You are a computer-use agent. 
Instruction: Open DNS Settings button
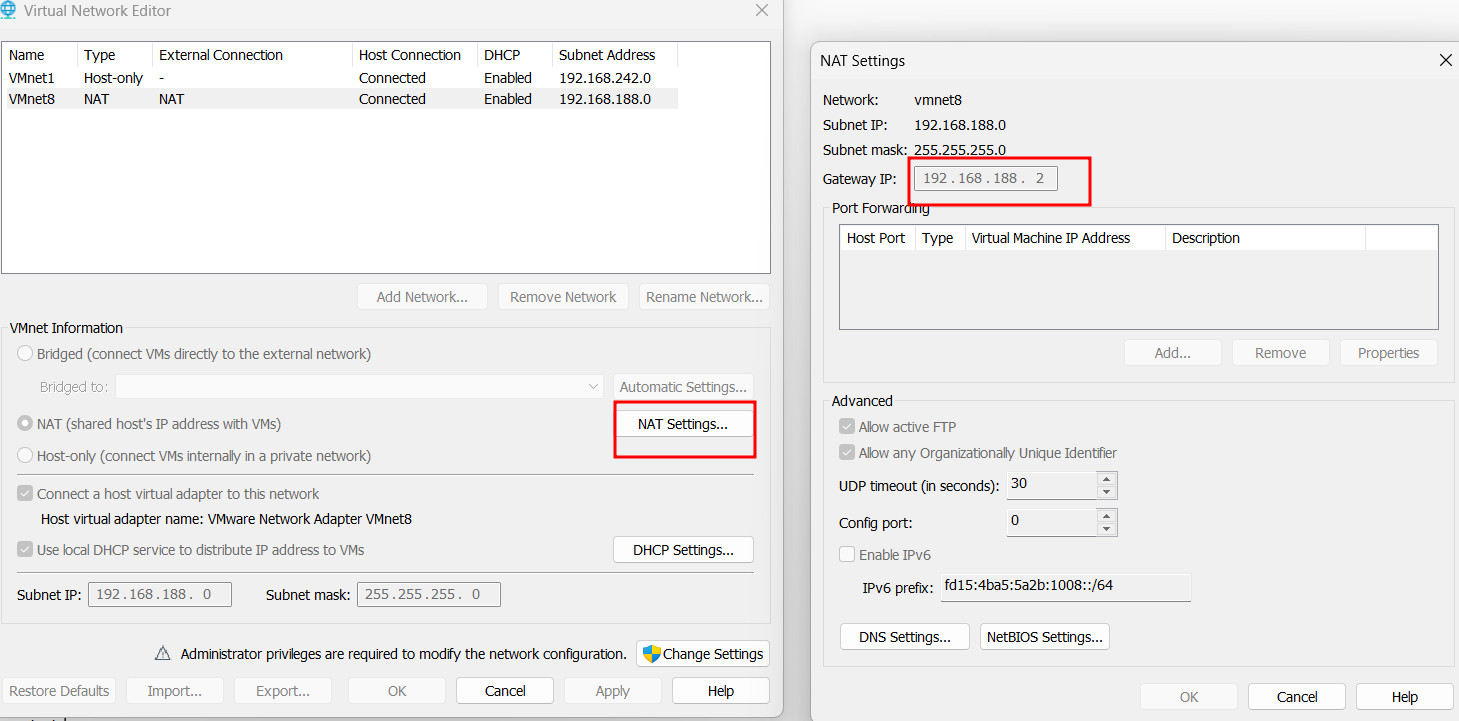pyautogui.click(x=905, y=637)
